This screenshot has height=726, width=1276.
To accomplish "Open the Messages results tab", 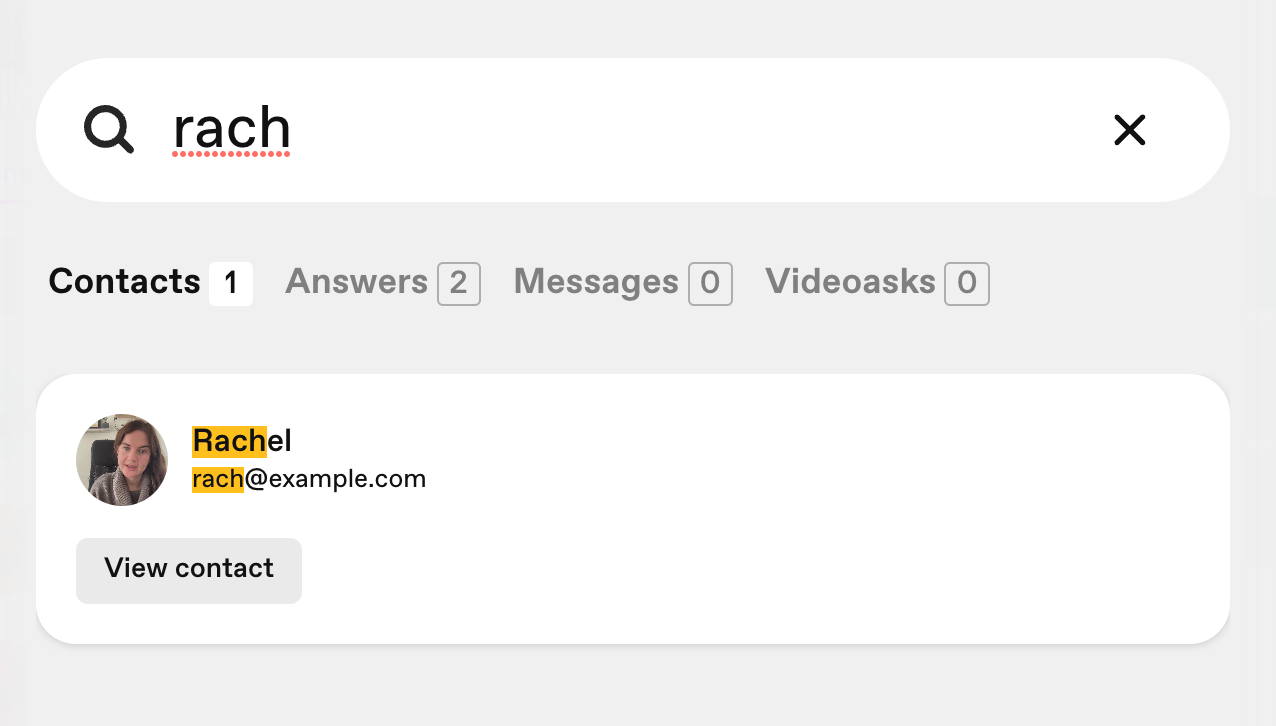I will 622,283.
